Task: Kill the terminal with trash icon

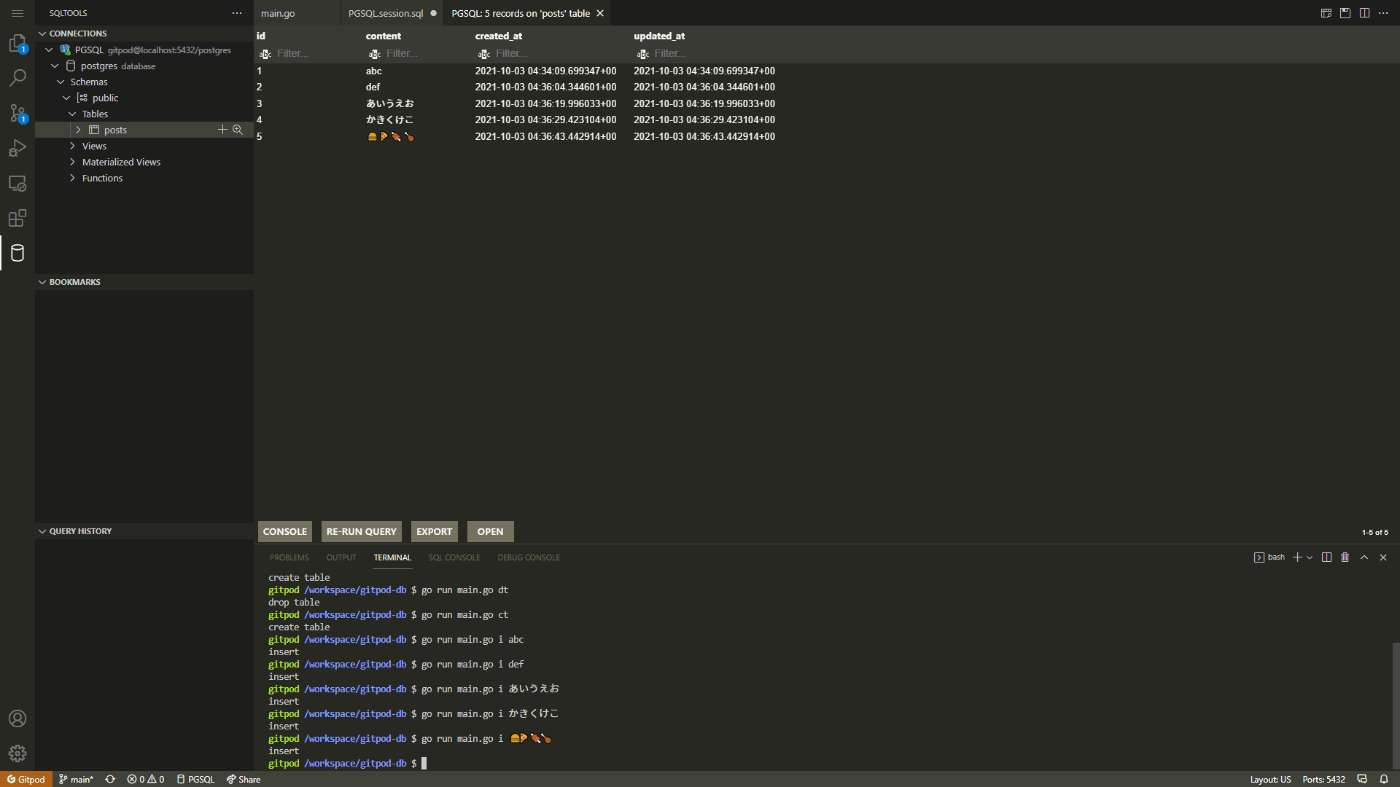Action: tap(1345, 557)
